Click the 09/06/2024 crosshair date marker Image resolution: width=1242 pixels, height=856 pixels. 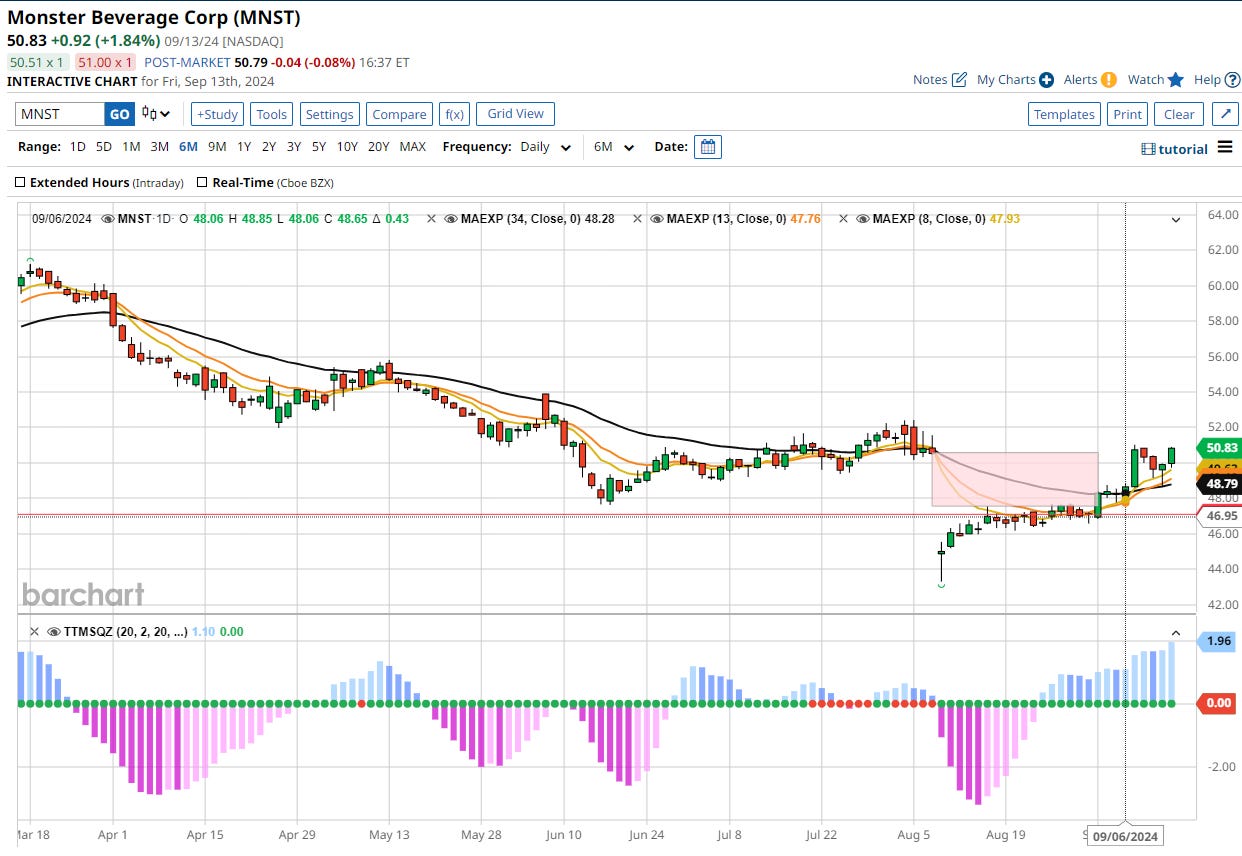[1125, 835]
